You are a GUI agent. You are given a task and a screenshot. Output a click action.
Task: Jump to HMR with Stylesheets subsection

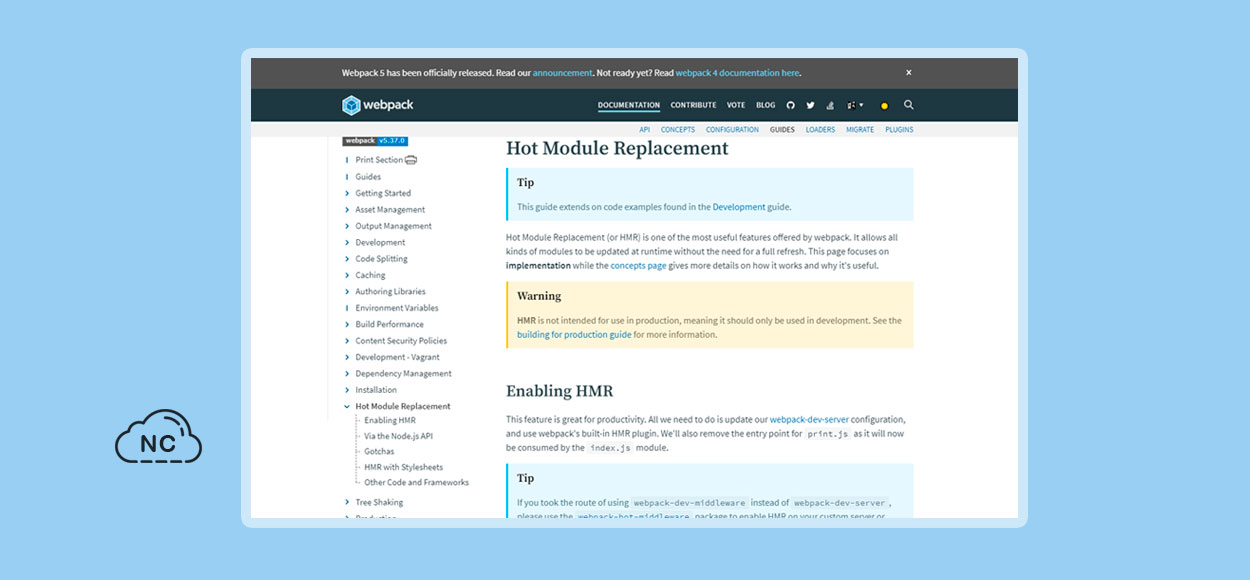404,467
